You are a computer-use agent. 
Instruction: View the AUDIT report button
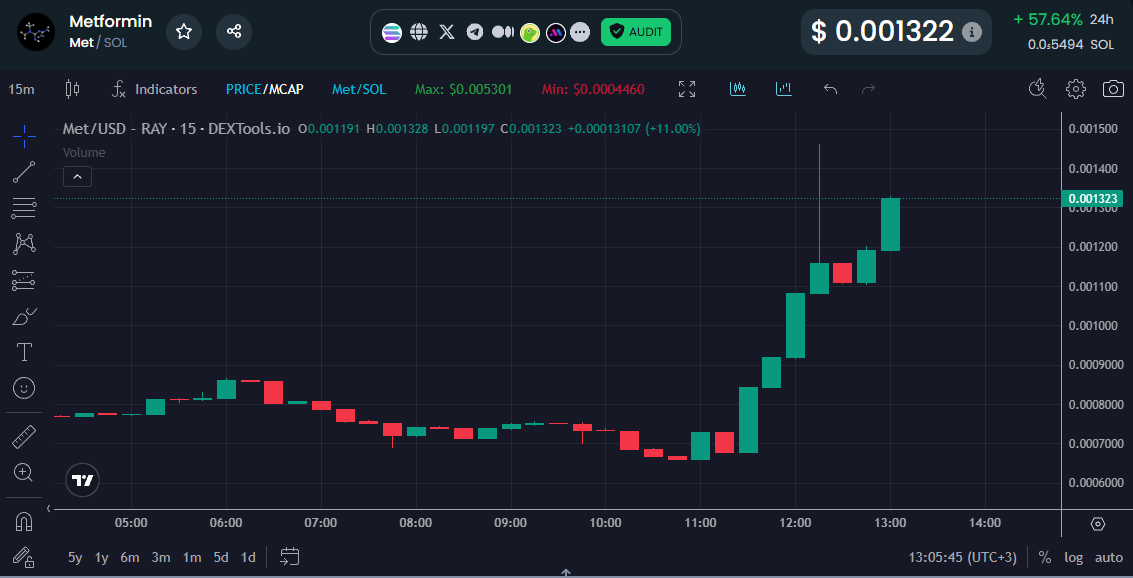coord(636,32)
